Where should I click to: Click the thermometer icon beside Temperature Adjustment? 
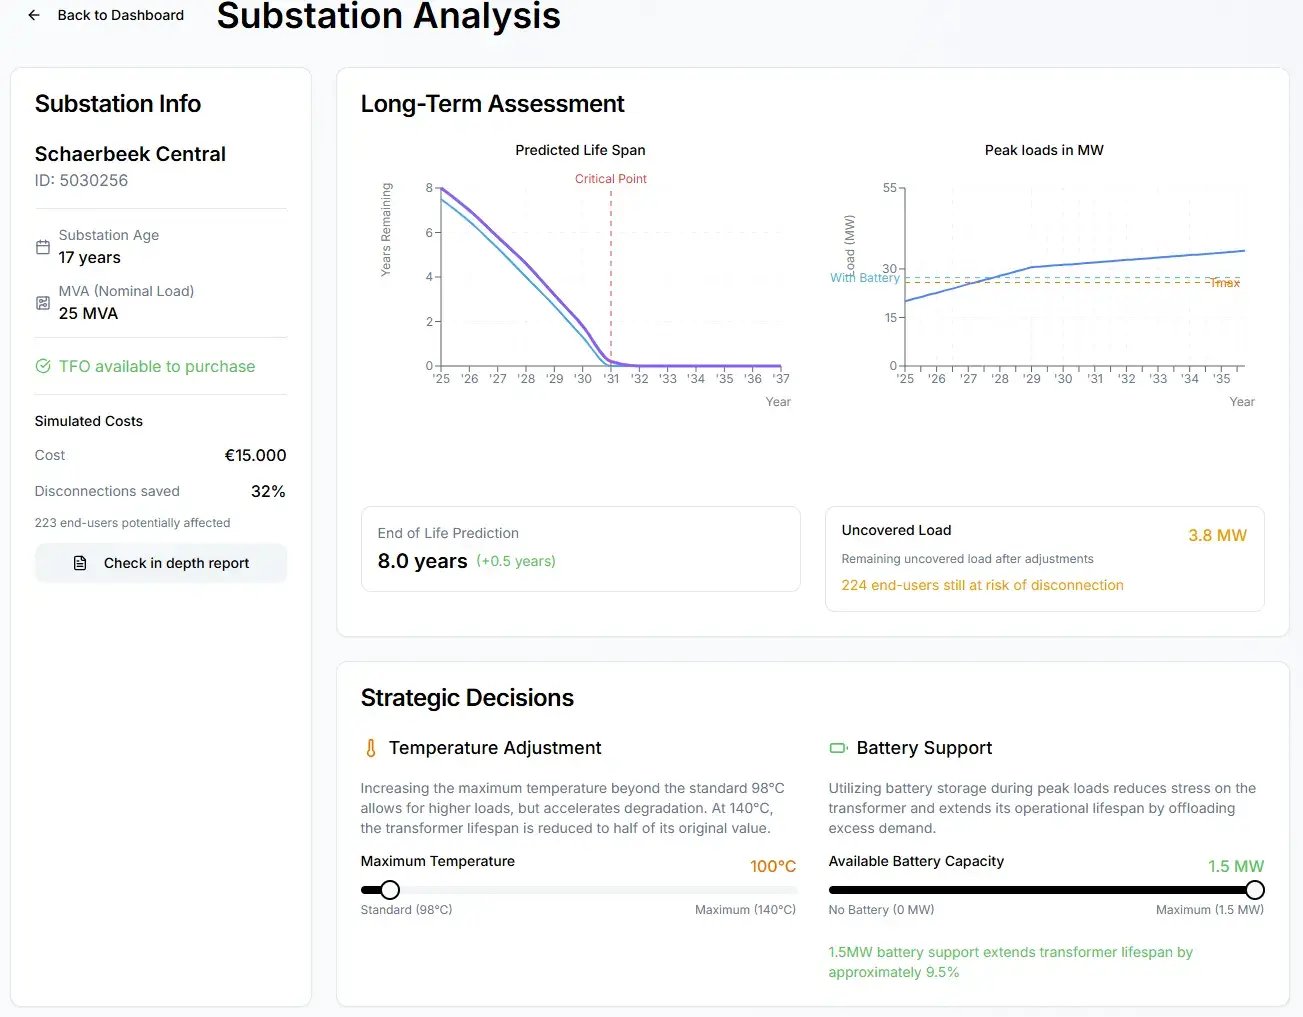point(371,748)
